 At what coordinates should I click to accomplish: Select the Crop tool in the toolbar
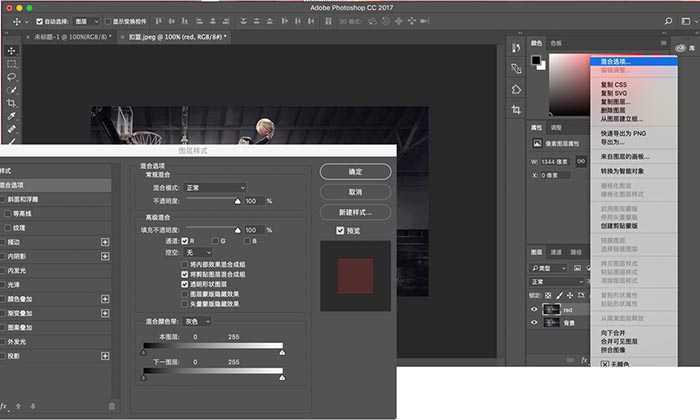tap(12, 103)
